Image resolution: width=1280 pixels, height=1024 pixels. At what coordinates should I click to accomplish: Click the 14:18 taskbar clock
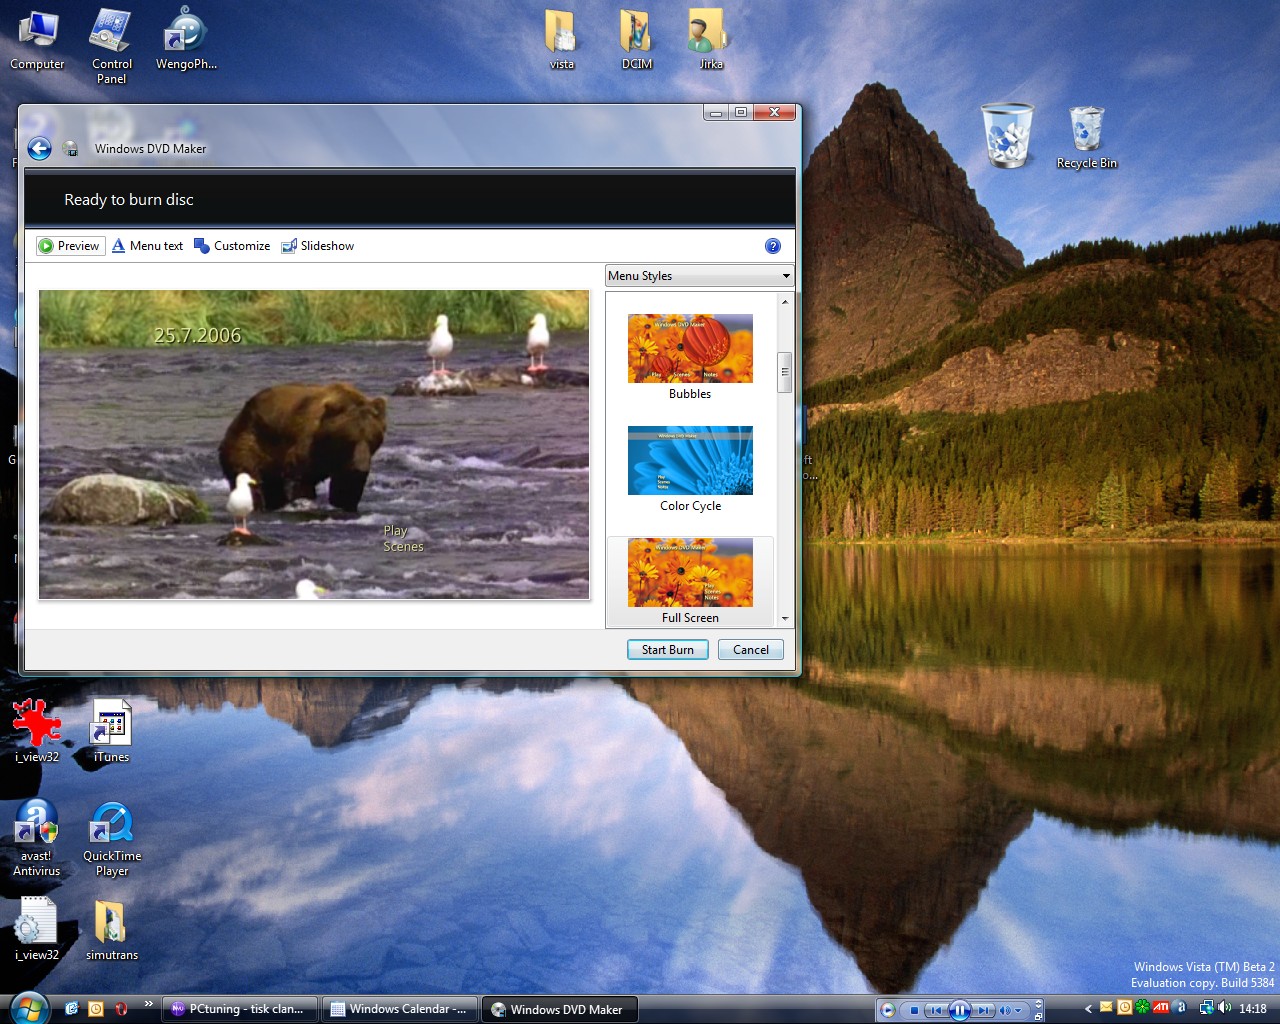point(1253,1009)
